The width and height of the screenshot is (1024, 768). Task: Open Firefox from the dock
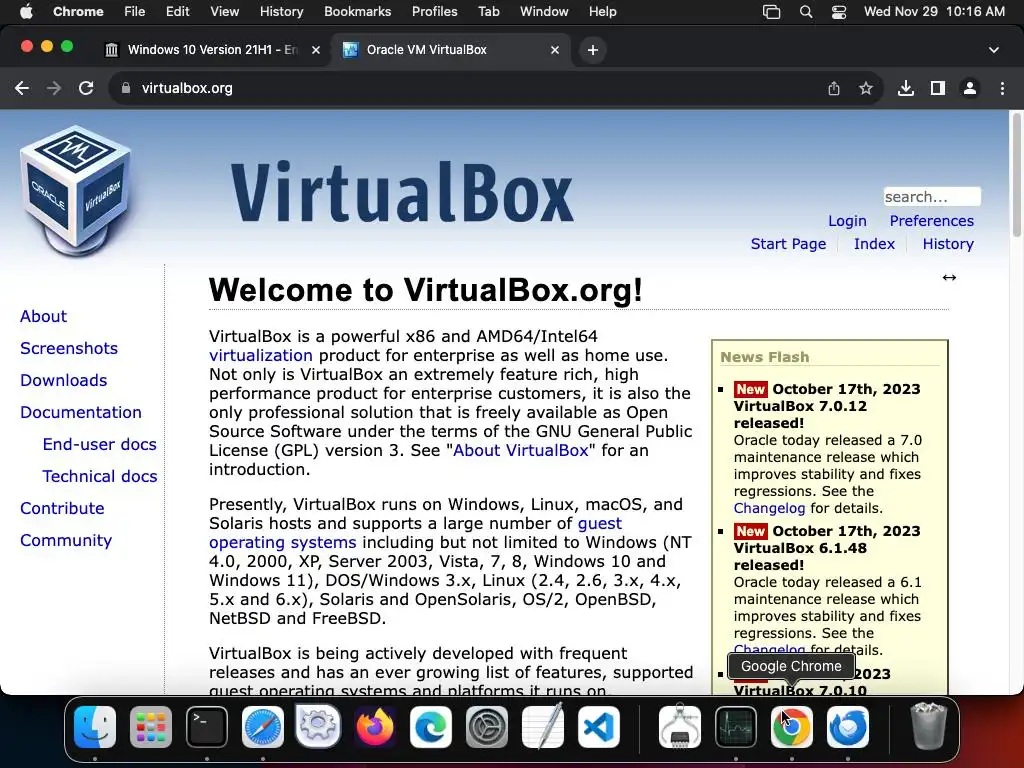[374, 727]
